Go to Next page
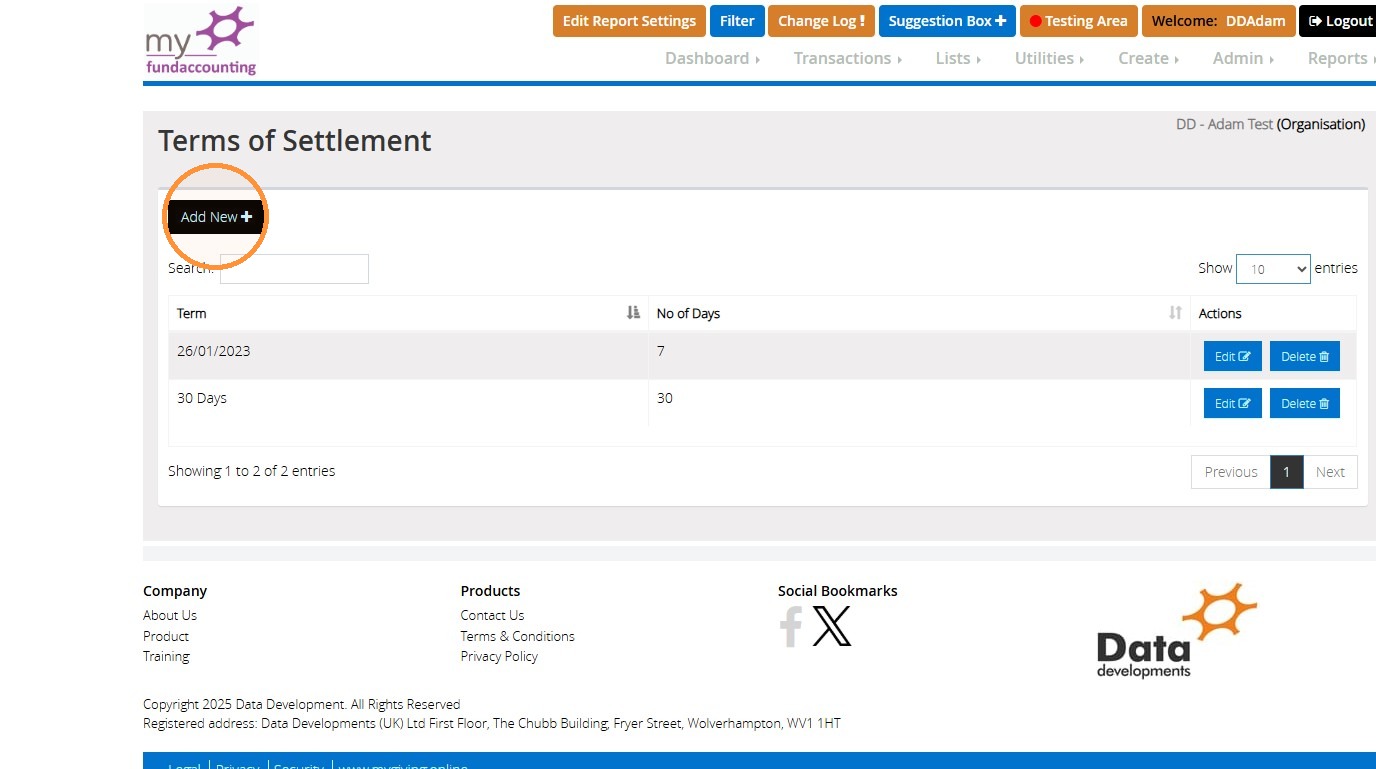Screen dimensions: 1376x769 click(x=1330, y=472)
